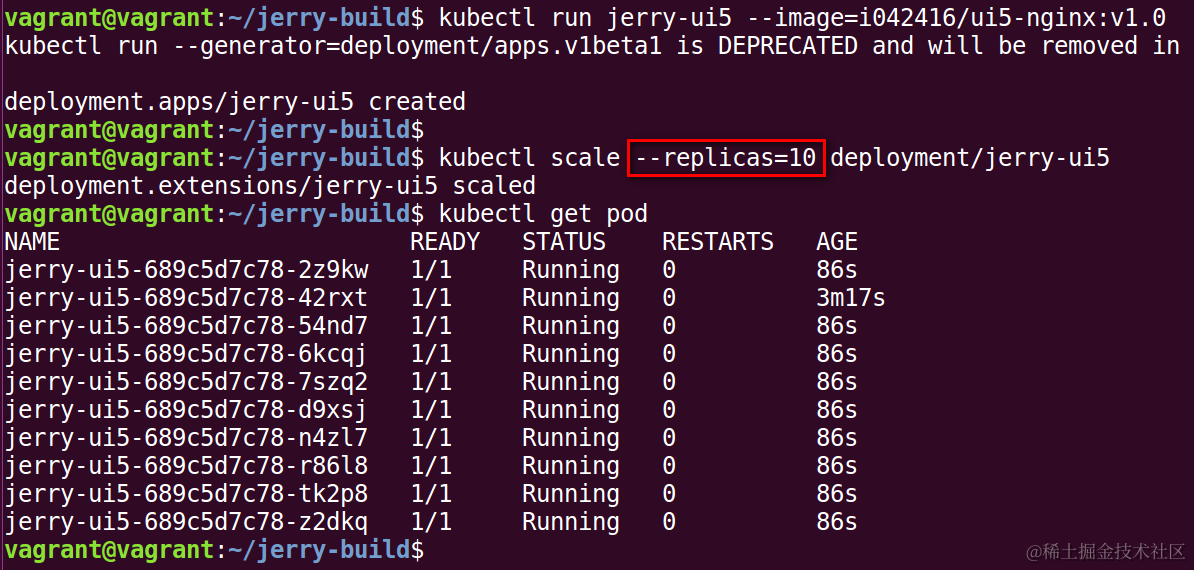Image resolution: width=1194 pixels, height=570 pixels.
Task: Click pod name jerry-ui5-689c5d7c78-6kcqj
Action: tap(187, 354)
